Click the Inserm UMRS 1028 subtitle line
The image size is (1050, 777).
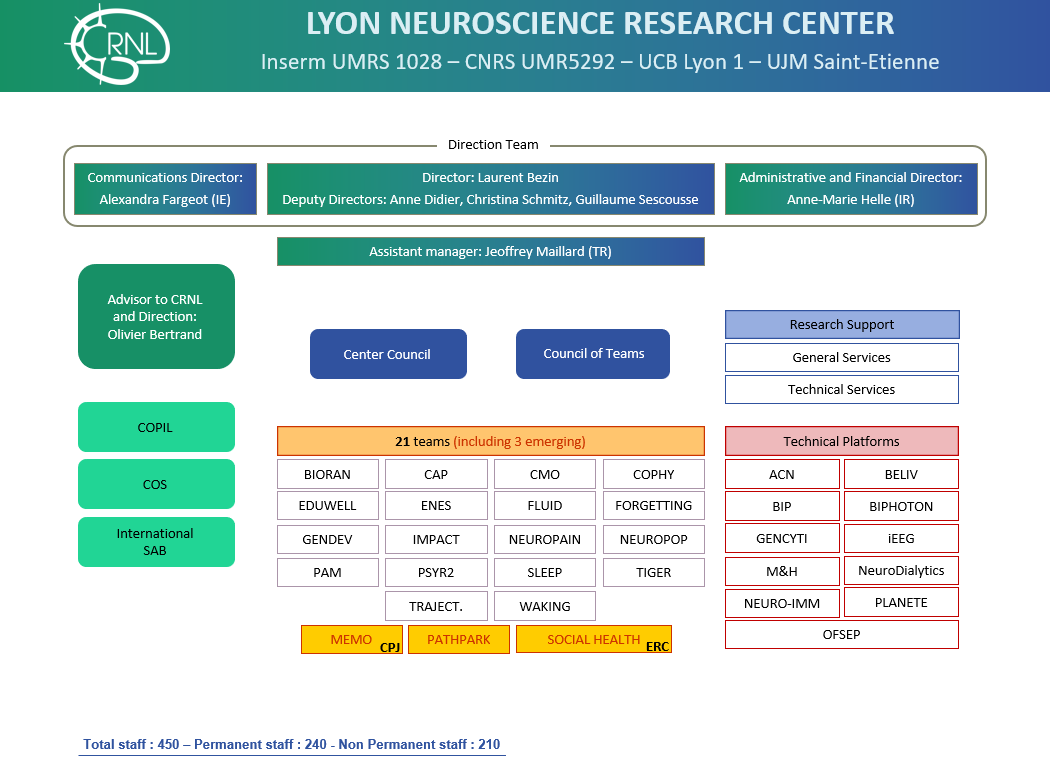click(600, 62)
